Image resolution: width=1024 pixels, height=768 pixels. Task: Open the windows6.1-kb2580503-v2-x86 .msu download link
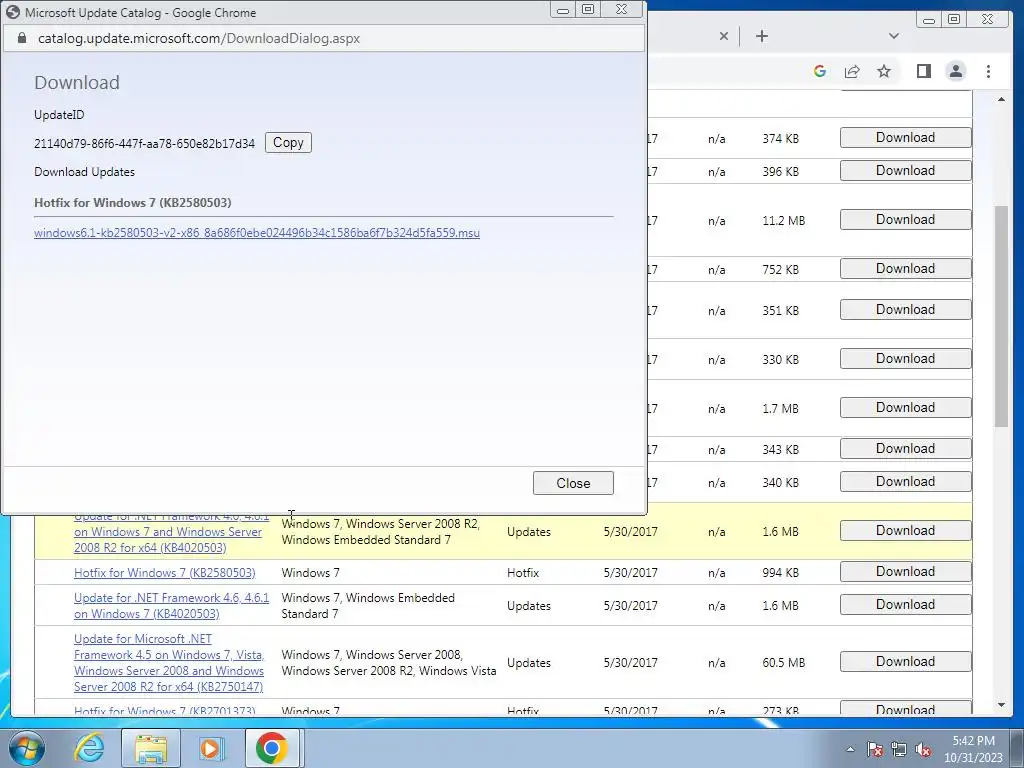click(x=257, y=233)
